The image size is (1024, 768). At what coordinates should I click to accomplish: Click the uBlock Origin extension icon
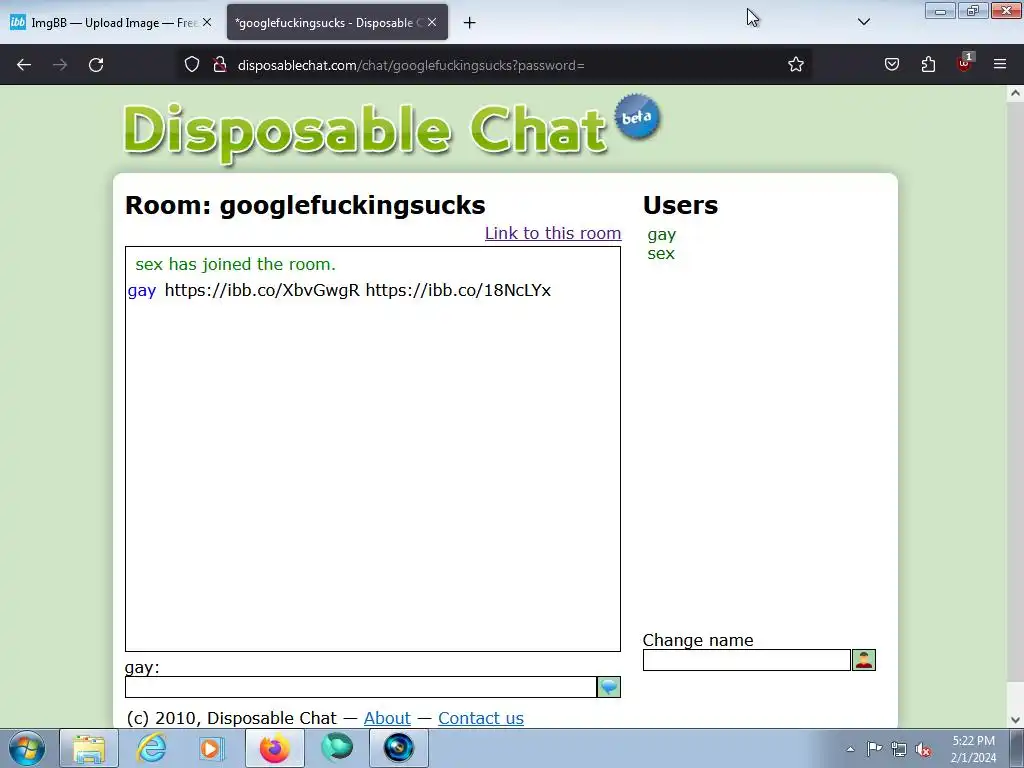pyautogui.click(x=965, y=63)
